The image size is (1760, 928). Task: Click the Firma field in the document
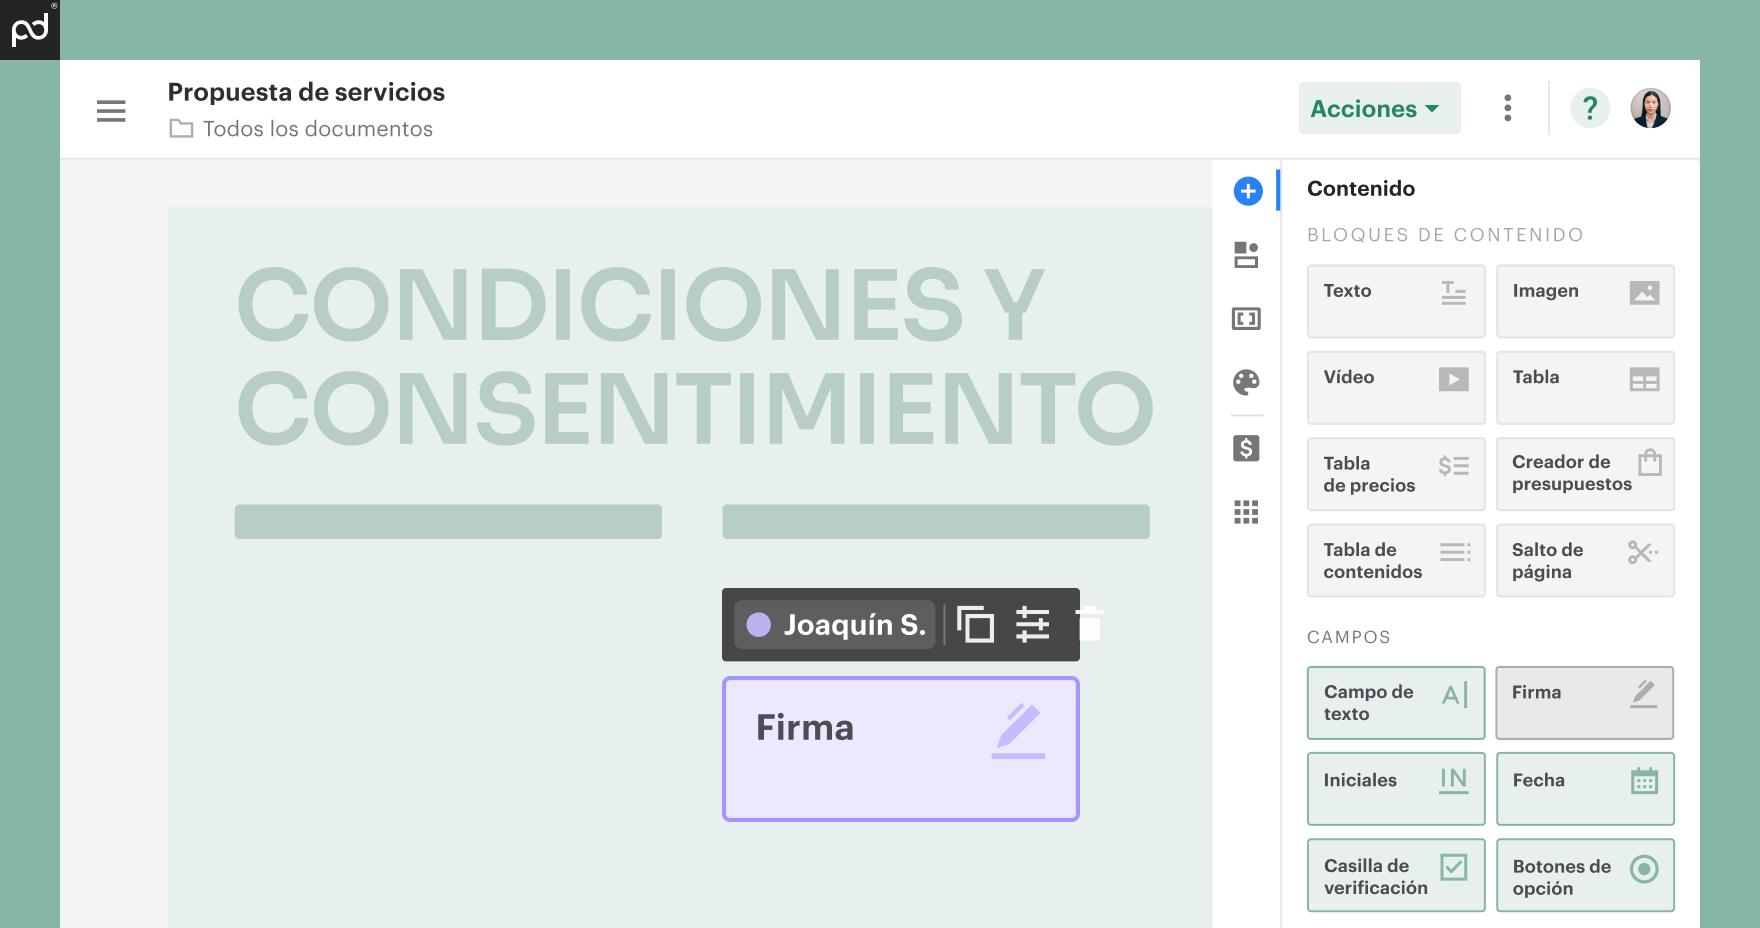pyautogui.click(x=901, y=749)
